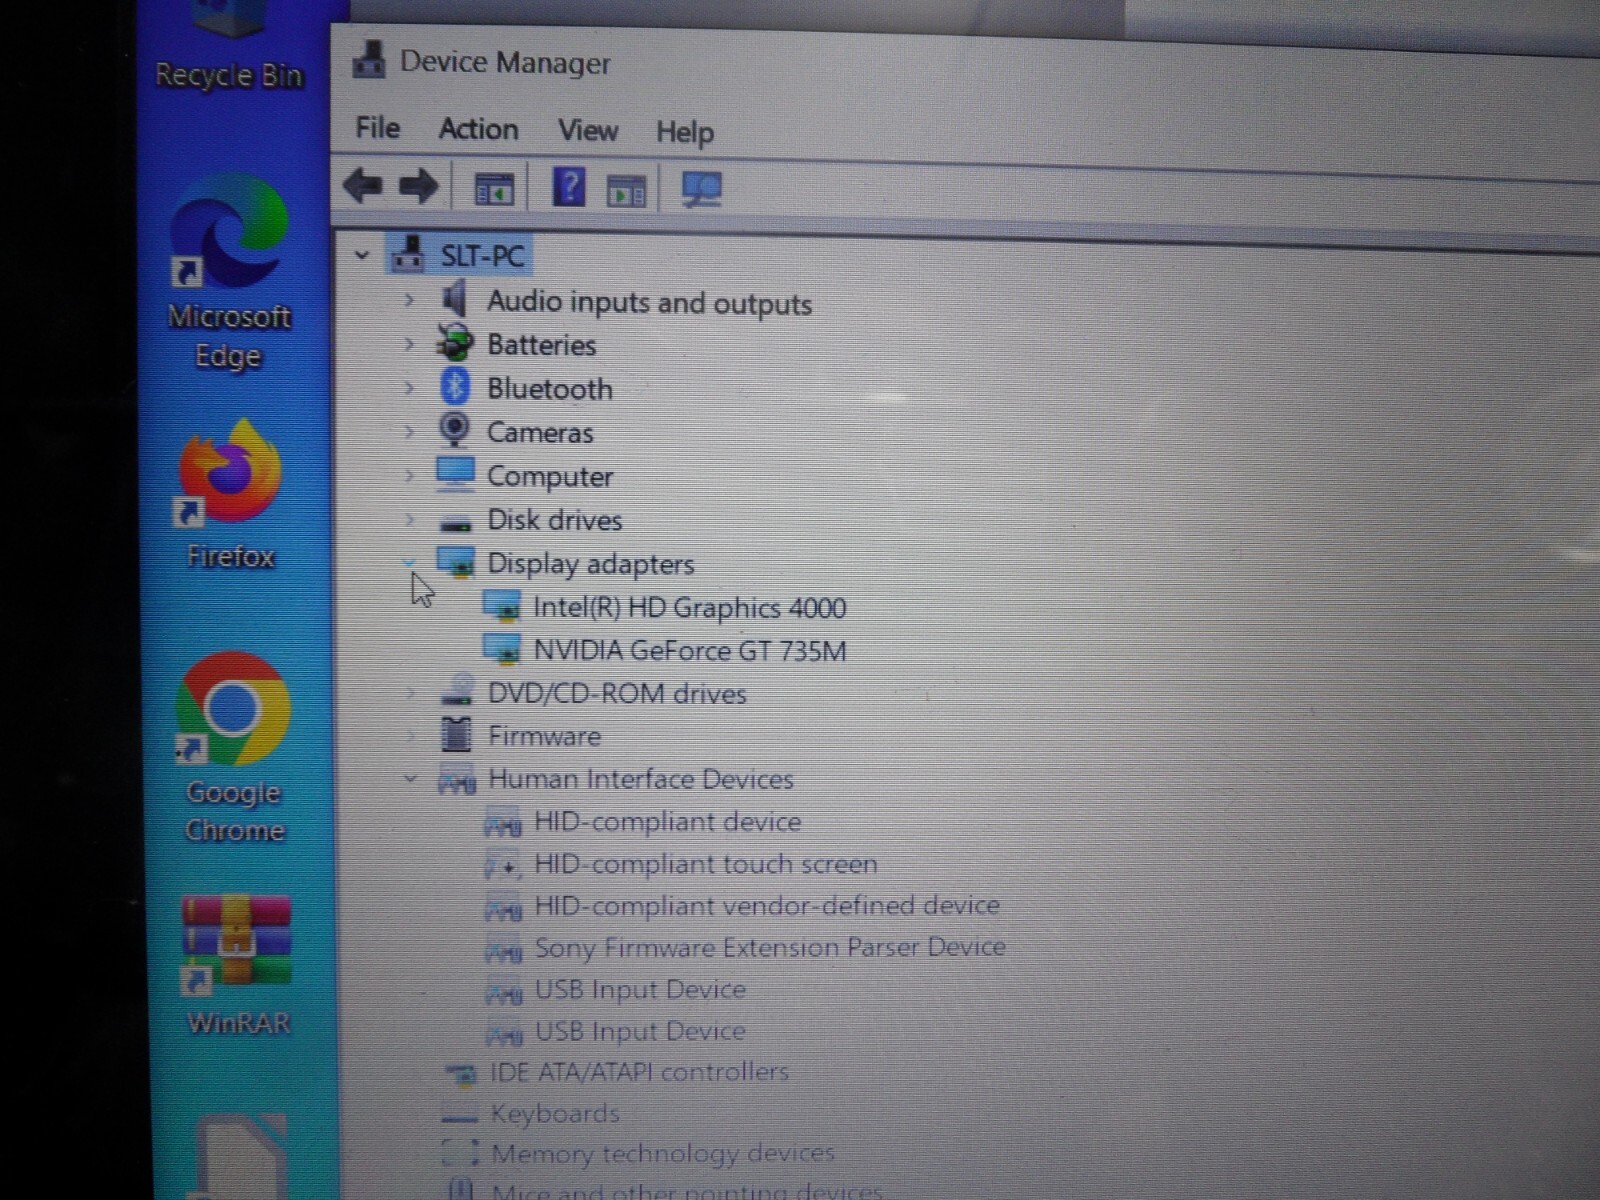Click the Recycle Bin desktop label
Viewport: 1600px width, 1200px height.
coord(229,75)
